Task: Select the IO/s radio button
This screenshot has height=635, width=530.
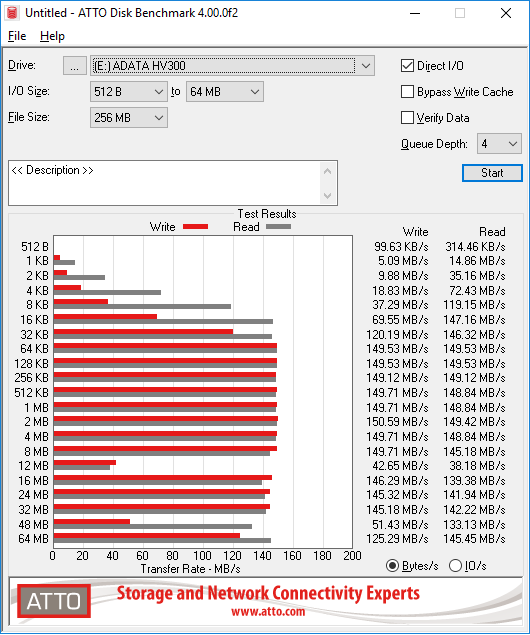Action: pyautogui.click(x=456, y=565)
